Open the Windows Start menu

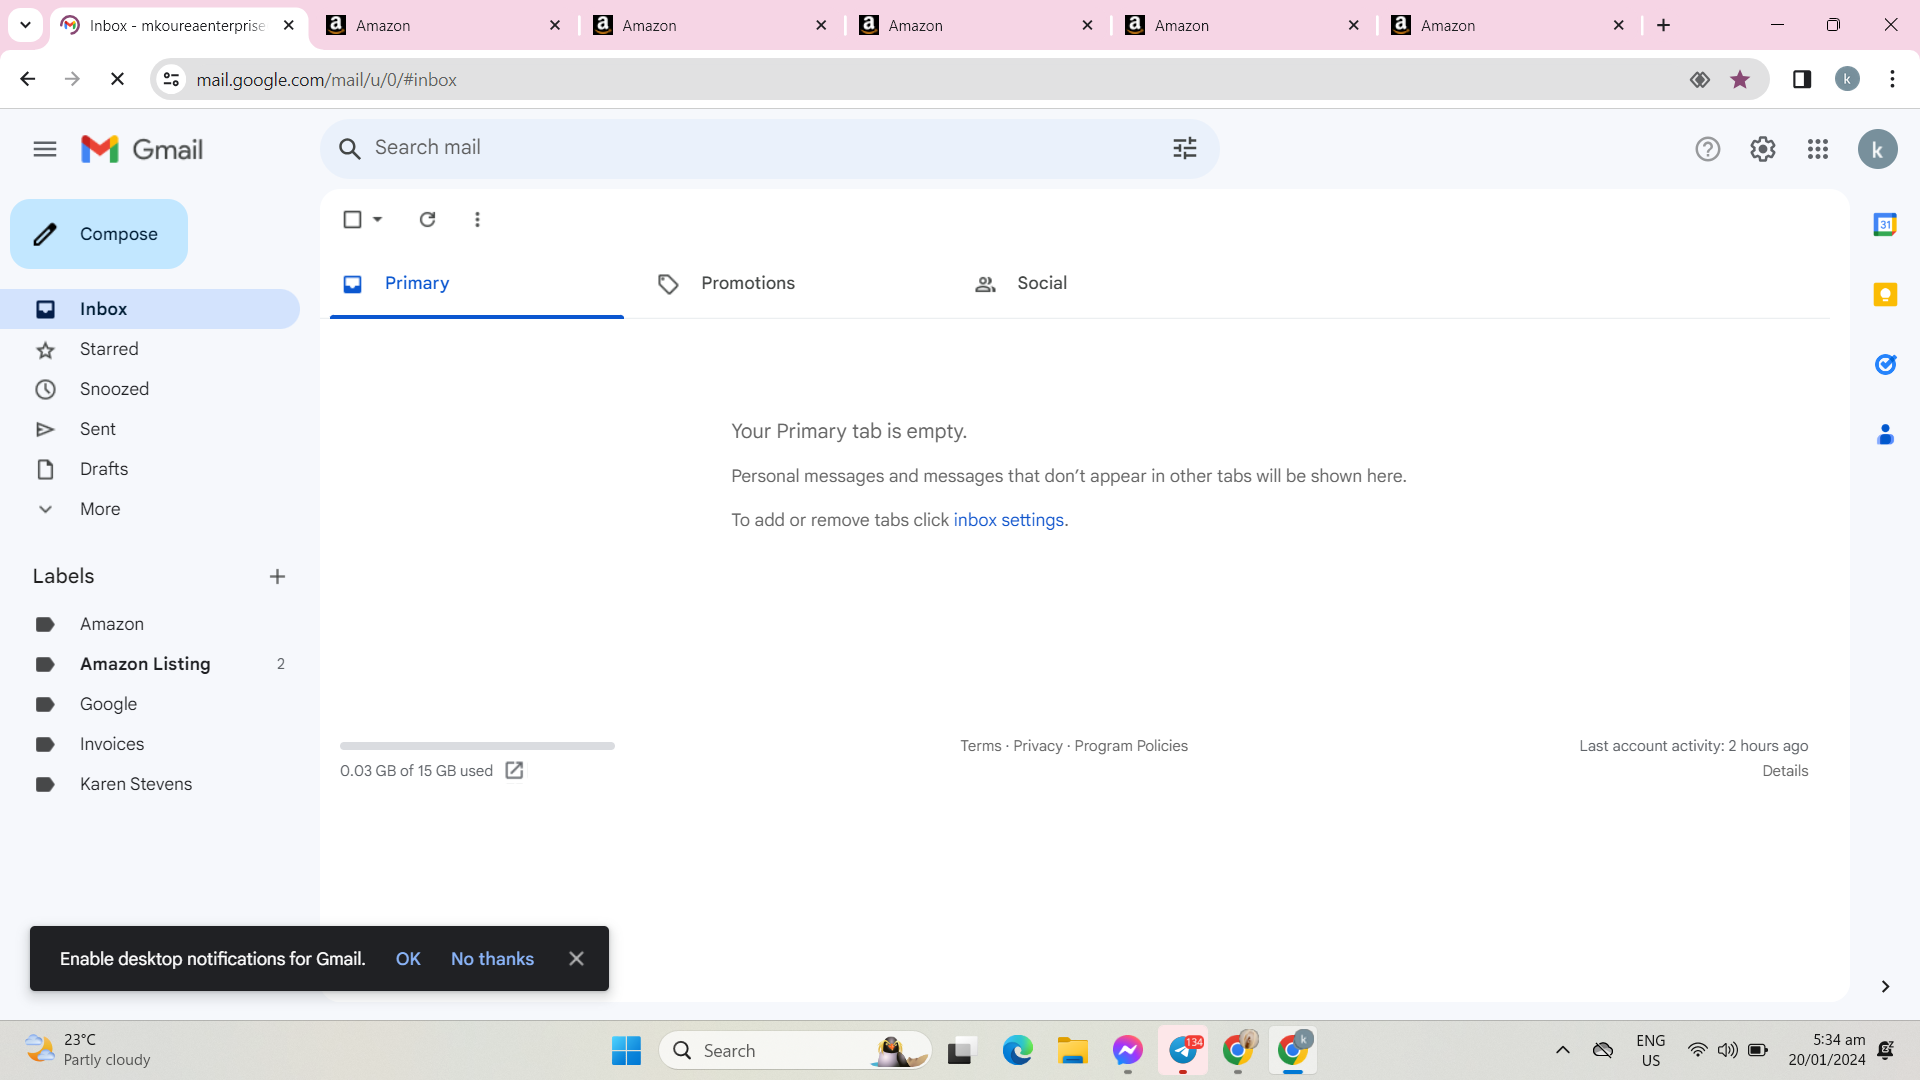tap(627, 1050)
